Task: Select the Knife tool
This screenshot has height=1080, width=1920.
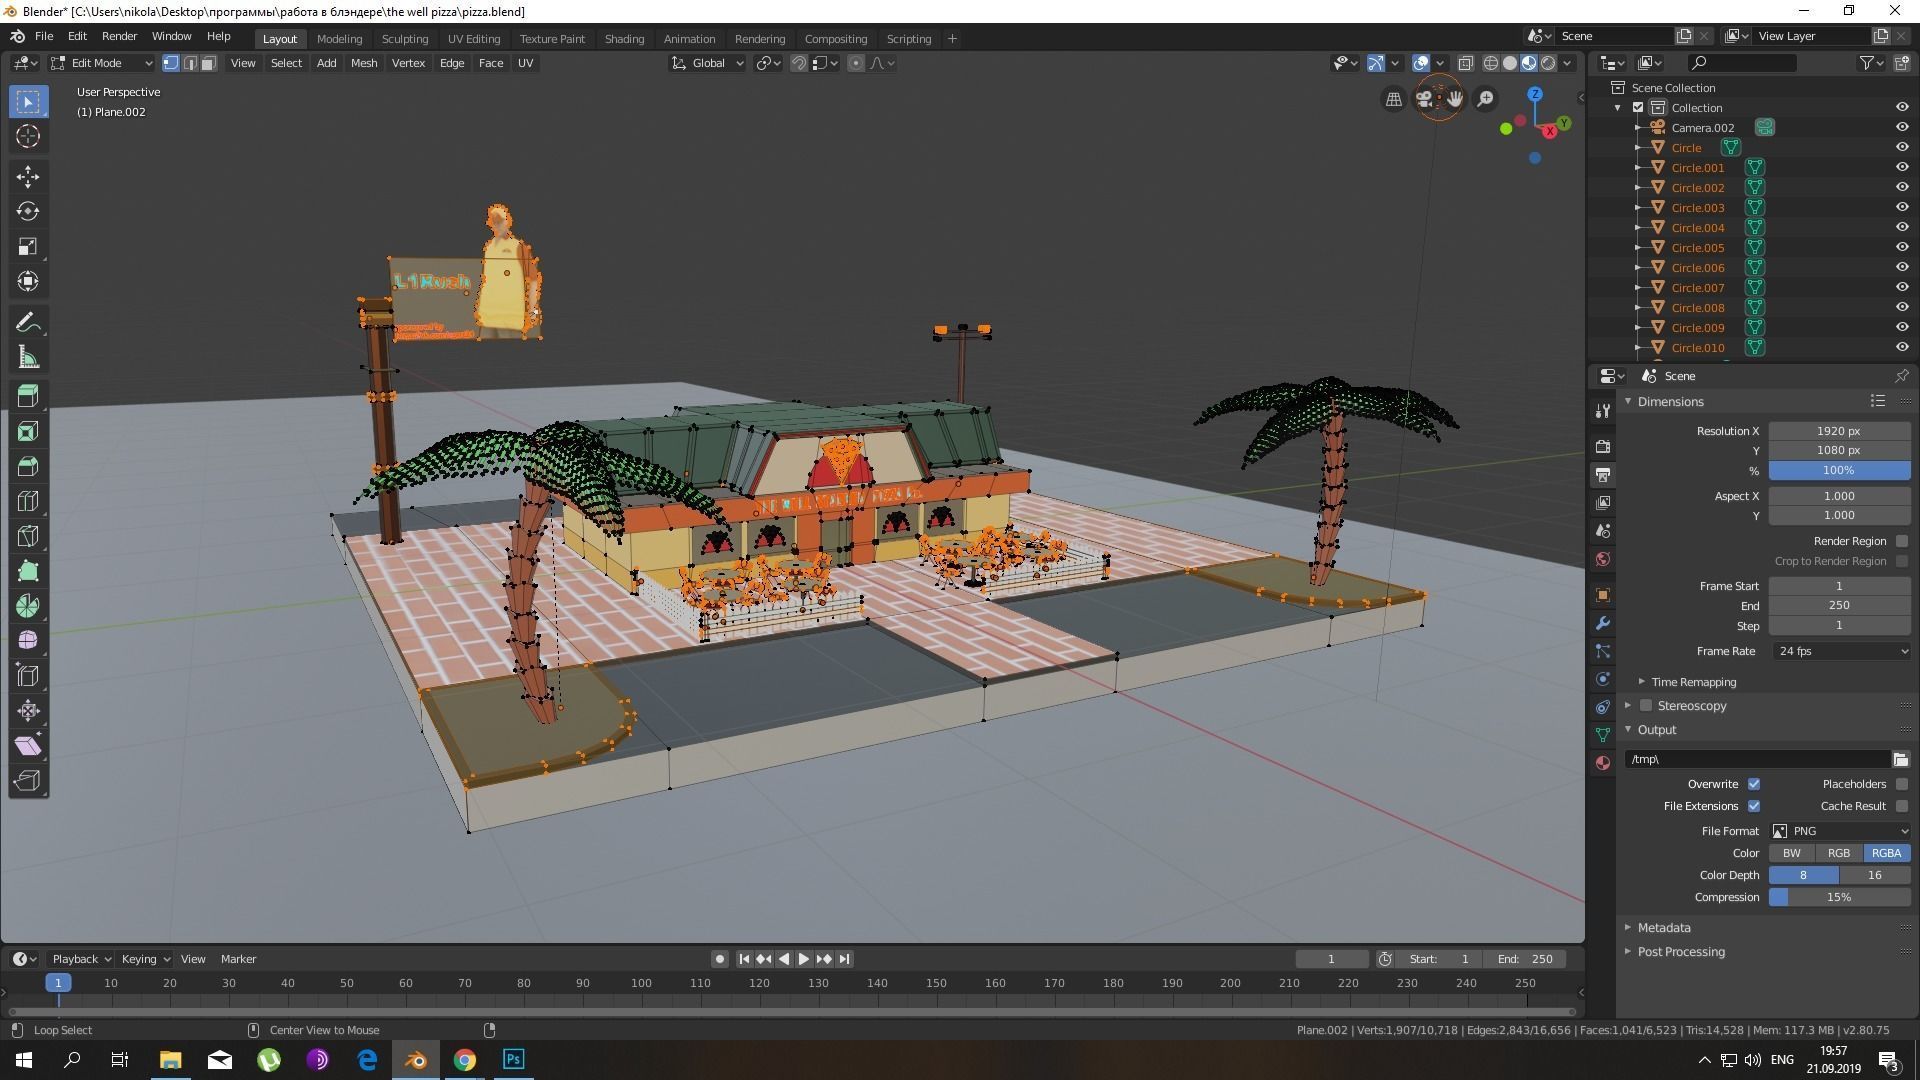Action: (x=28, y=536)
